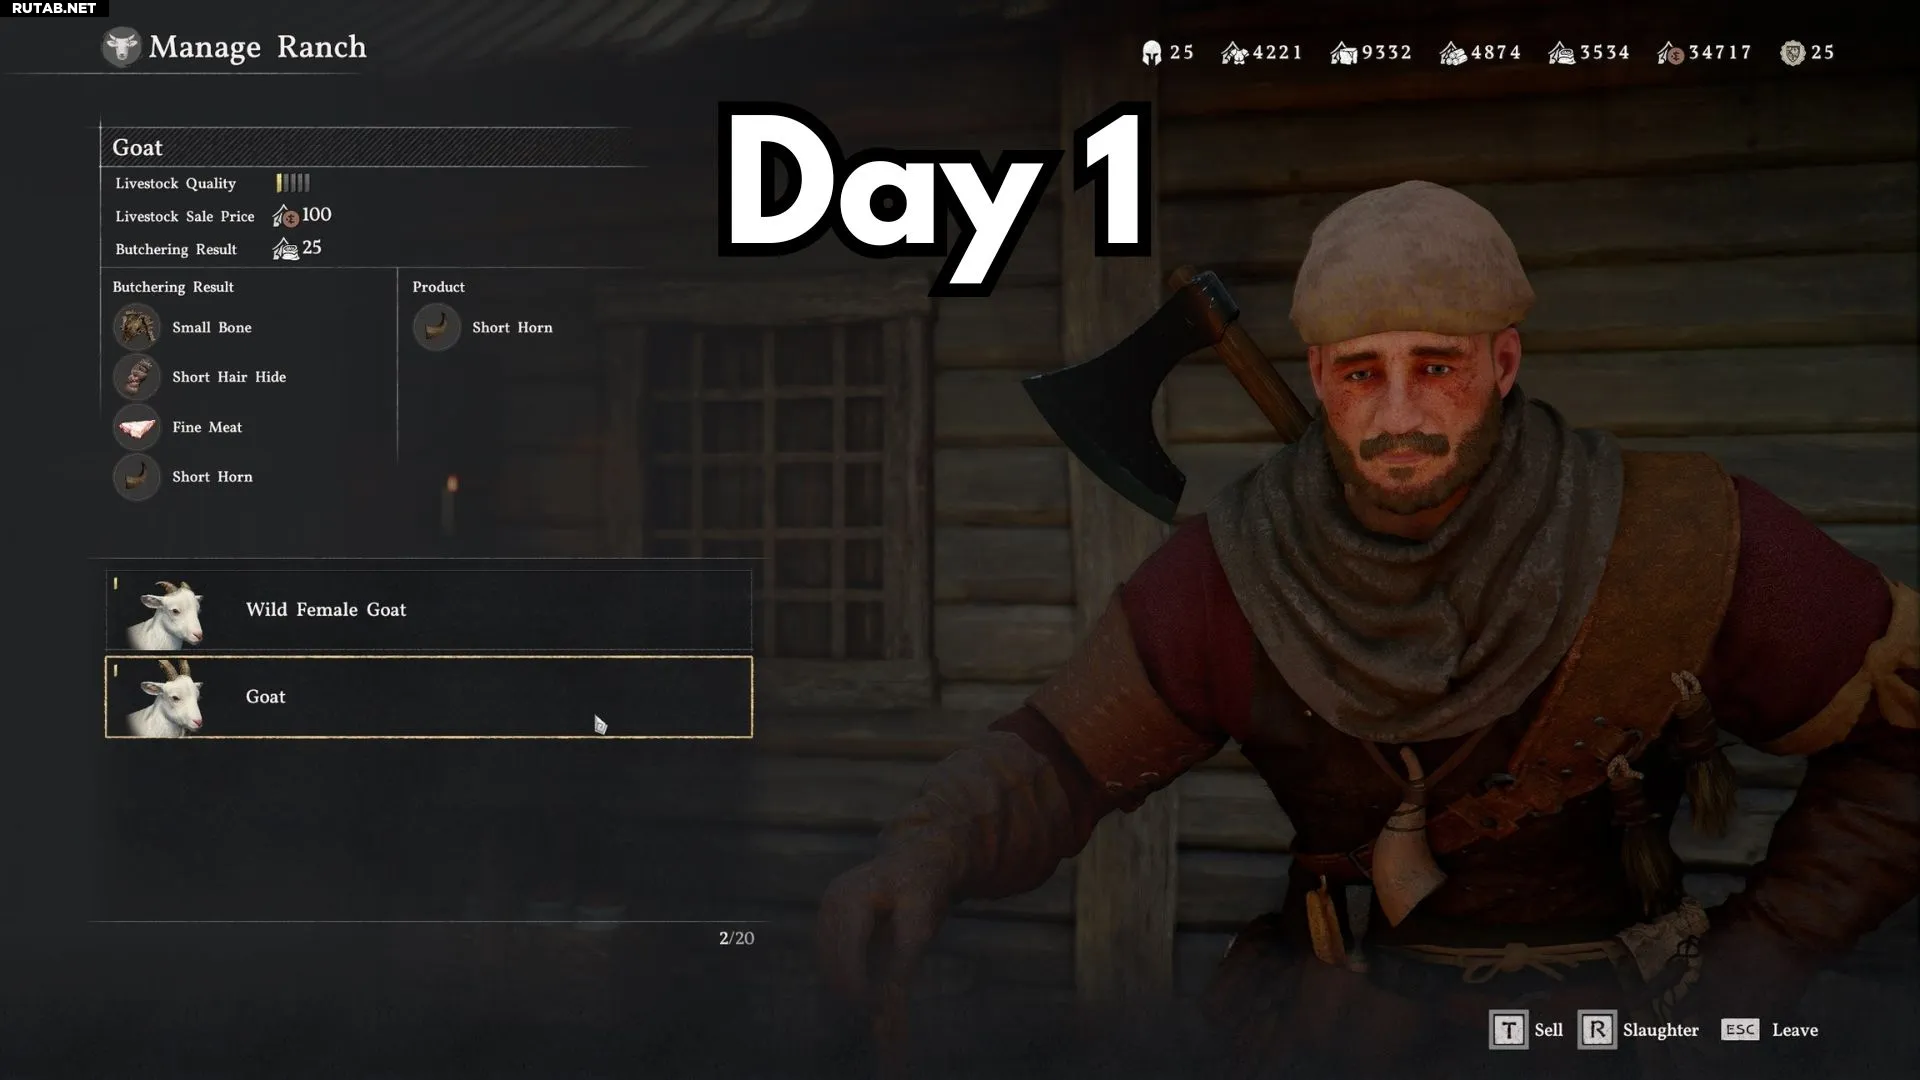Select the Small Bone butchering item icon

136,327
